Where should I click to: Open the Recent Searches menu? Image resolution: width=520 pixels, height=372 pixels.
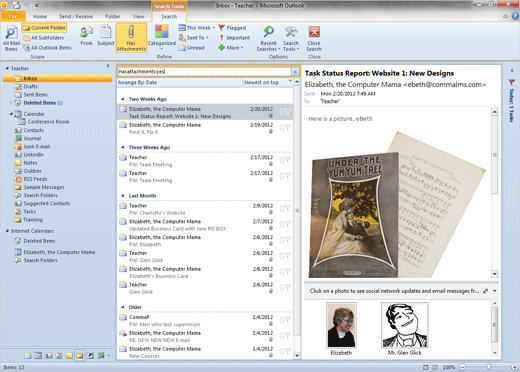[x=268, y=39]
